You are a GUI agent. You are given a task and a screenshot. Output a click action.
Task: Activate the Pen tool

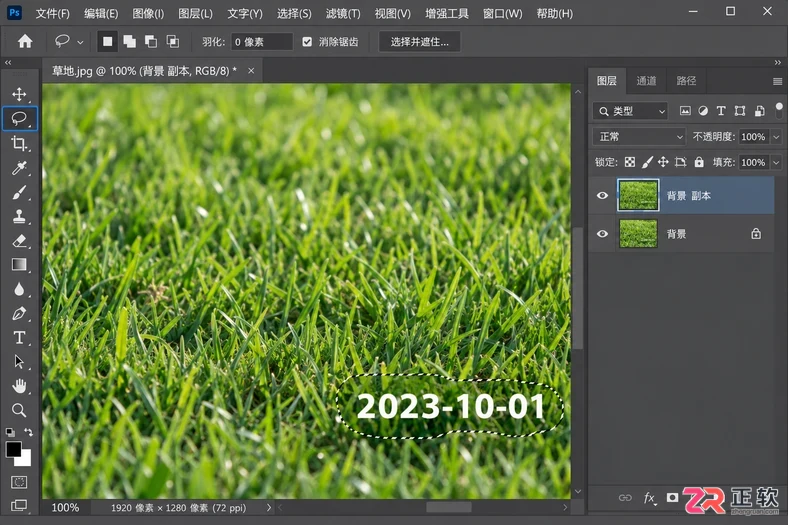click(x=19, y=313)
